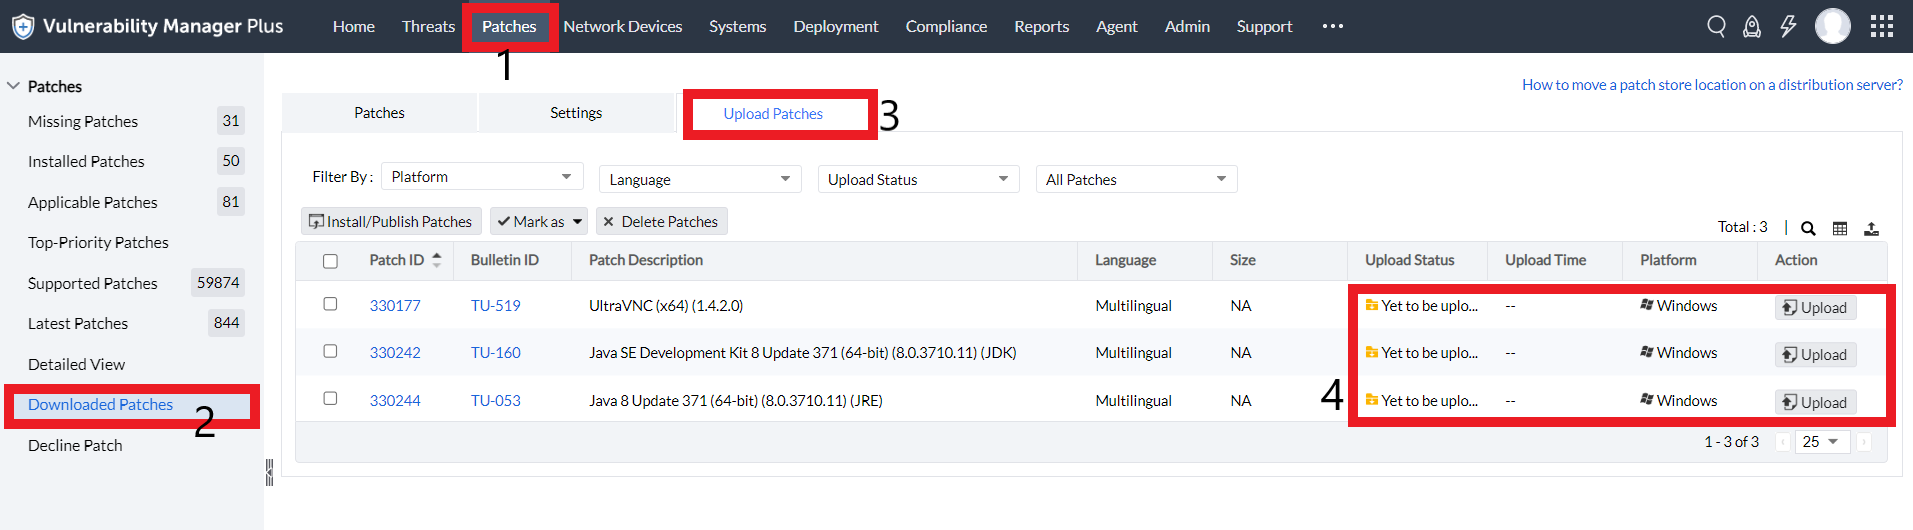The height and width of the screenshot is (530, 1913).
Task: Open the Threats menu
Action: [428, 26]
